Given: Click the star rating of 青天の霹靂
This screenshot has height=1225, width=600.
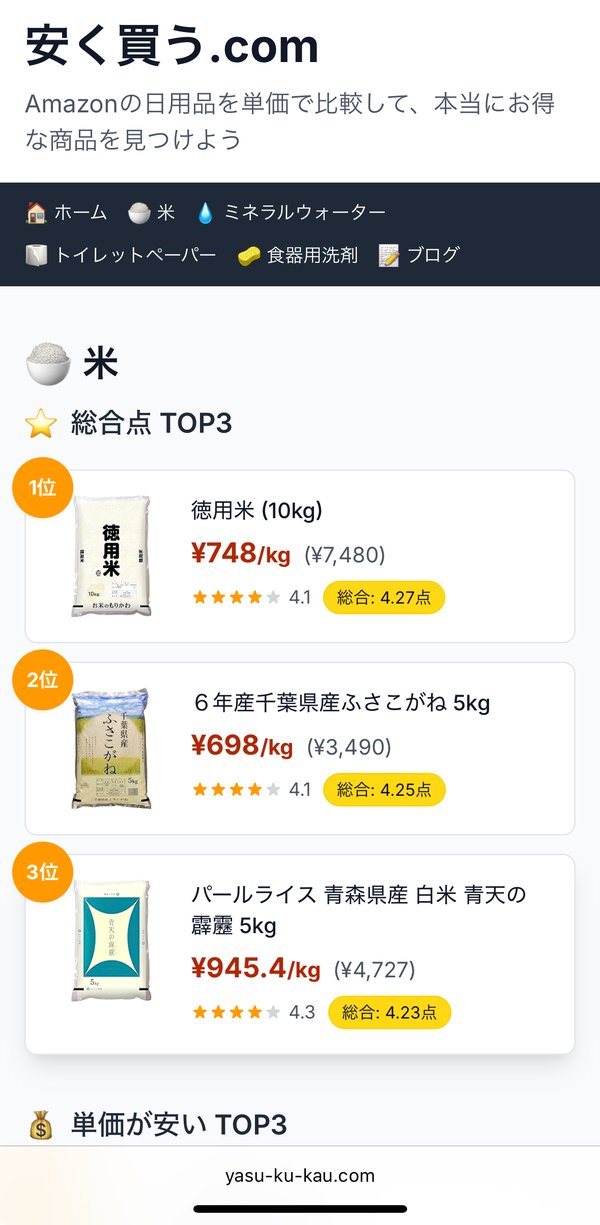Looking at the screenshot, I should 230,1012.
